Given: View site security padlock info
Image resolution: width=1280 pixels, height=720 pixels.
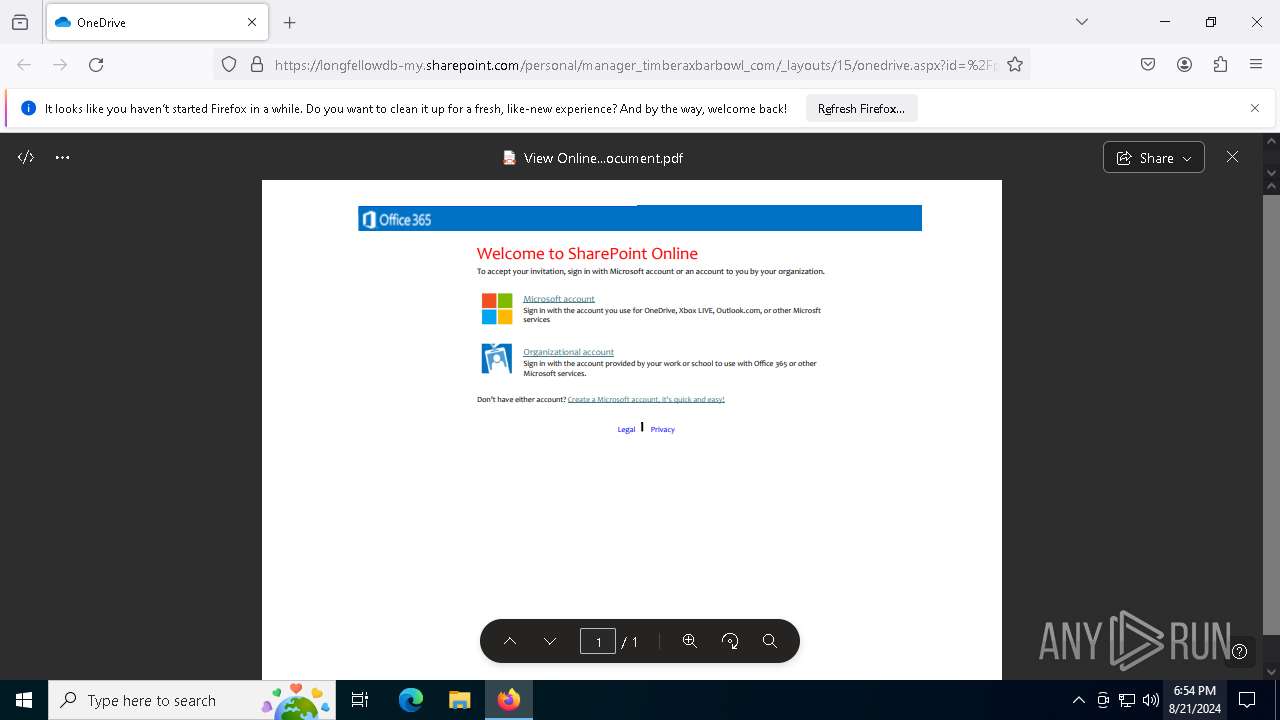Looking at the screenshot, I should (257, 65).
